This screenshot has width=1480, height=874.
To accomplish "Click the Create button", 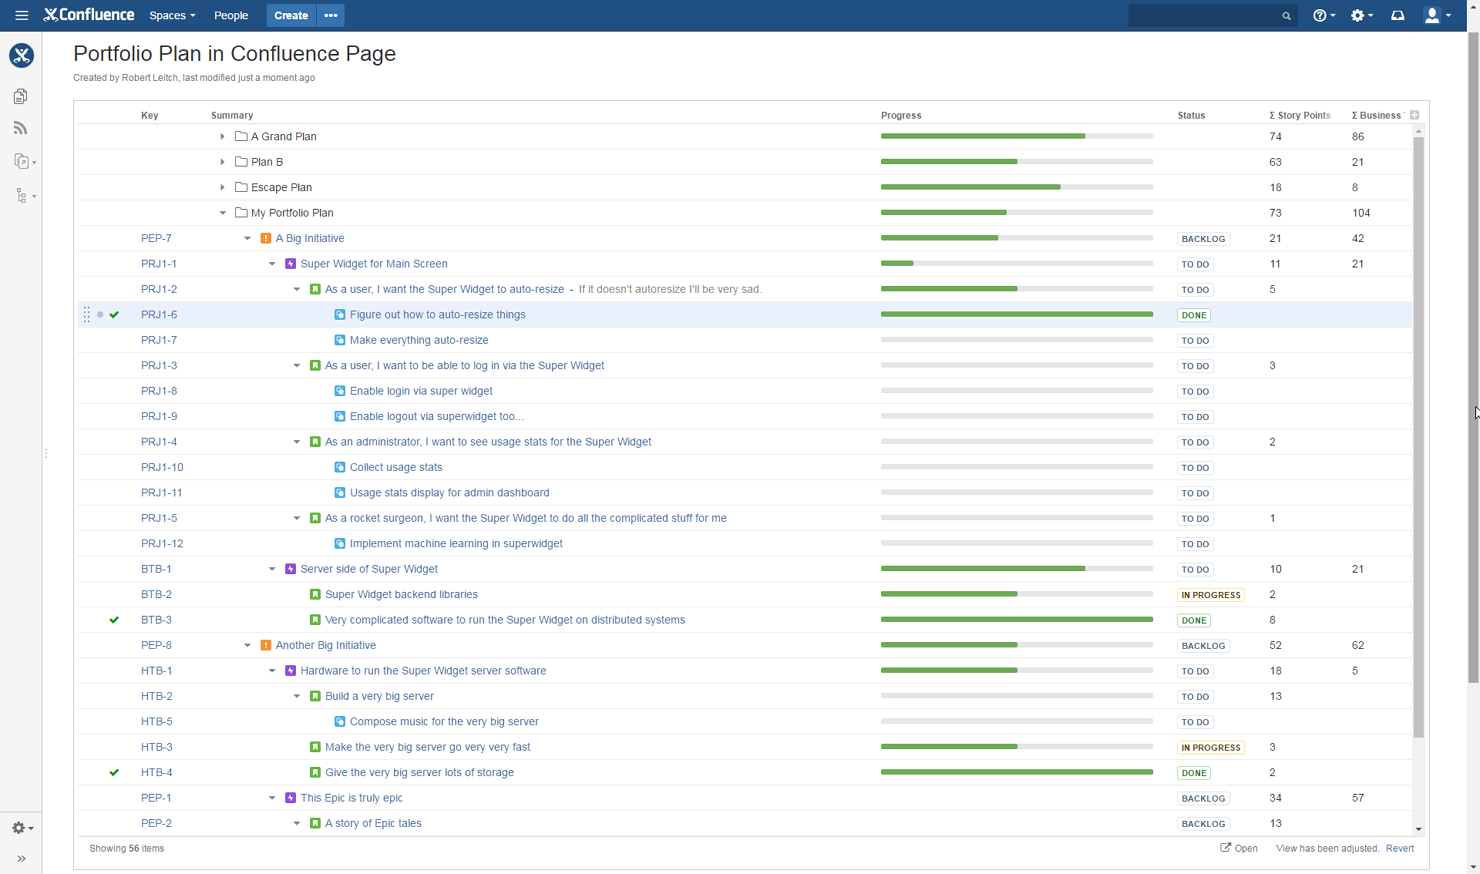I will [x=291, y=15].
